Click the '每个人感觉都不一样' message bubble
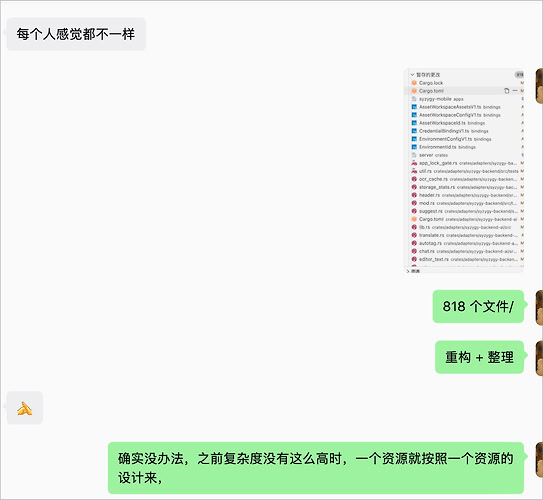543x500 pixels. click(x=76, y=34)
